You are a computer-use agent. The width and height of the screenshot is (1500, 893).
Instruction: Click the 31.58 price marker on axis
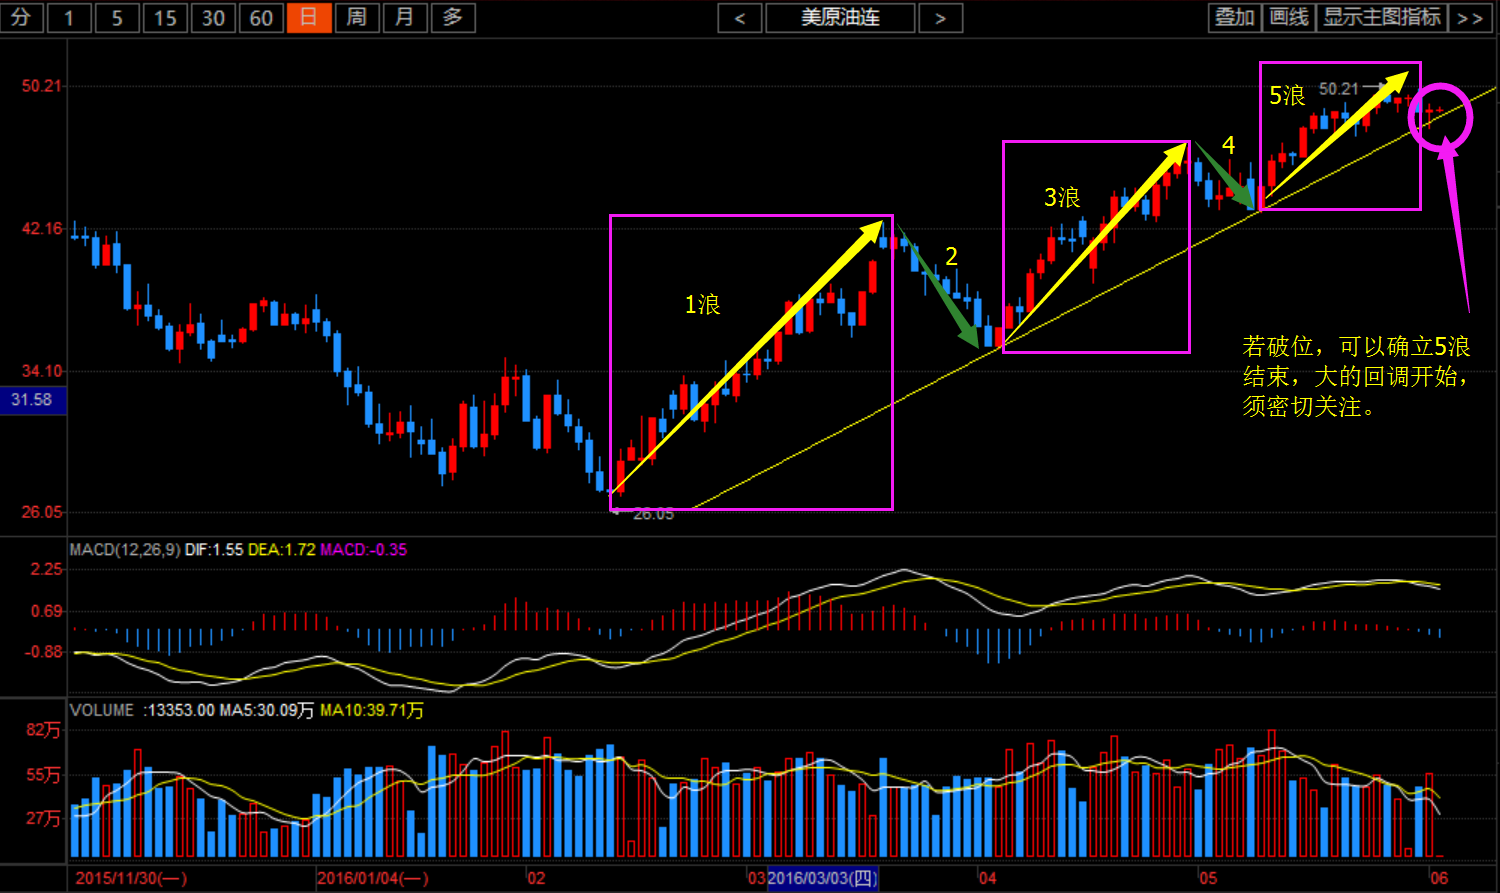[32, 400]
